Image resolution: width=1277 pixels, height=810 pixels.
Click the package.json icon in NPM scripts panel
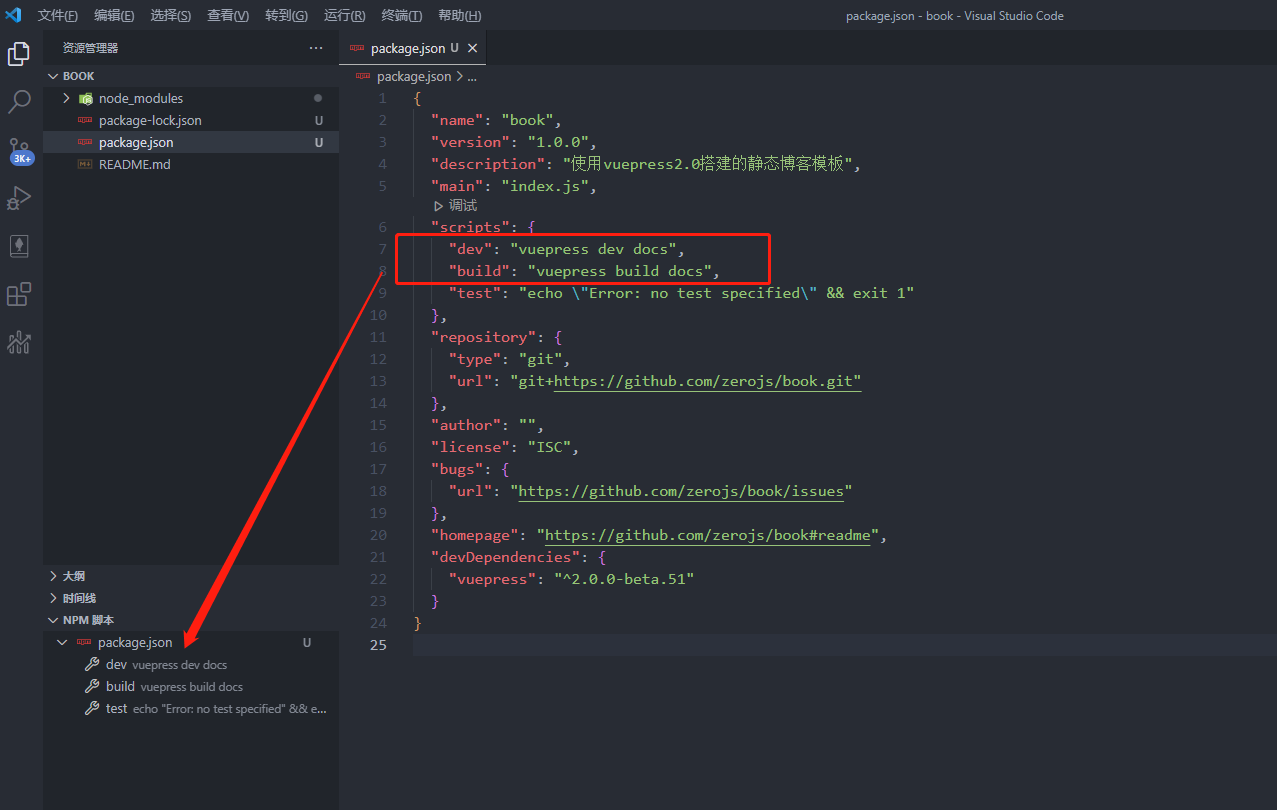84,643
